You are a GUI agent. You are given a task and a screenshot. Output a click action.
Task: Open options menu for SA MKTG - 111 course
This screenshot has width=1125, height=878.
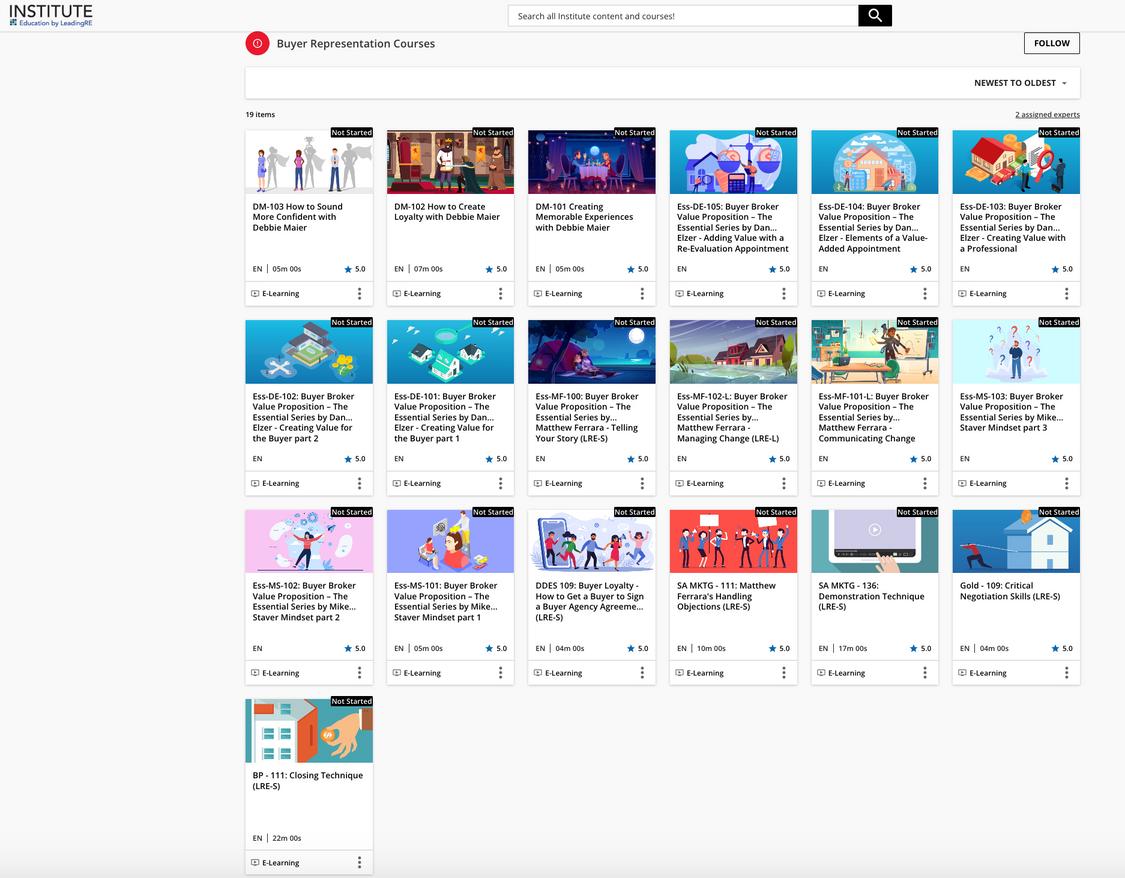pyautogui.click(x=783, y=673)
